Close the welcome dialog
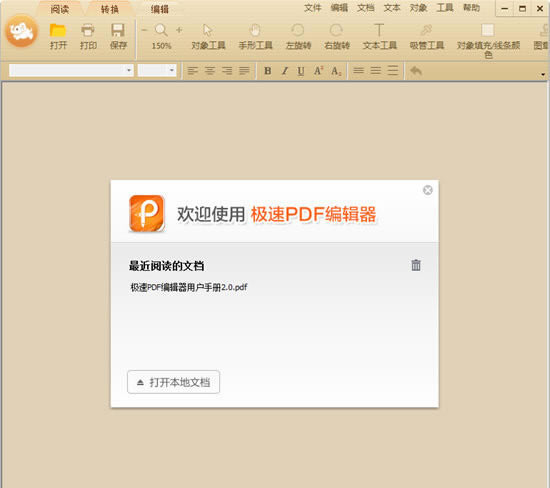Screen dimensions: 550x488 point(428,190)
